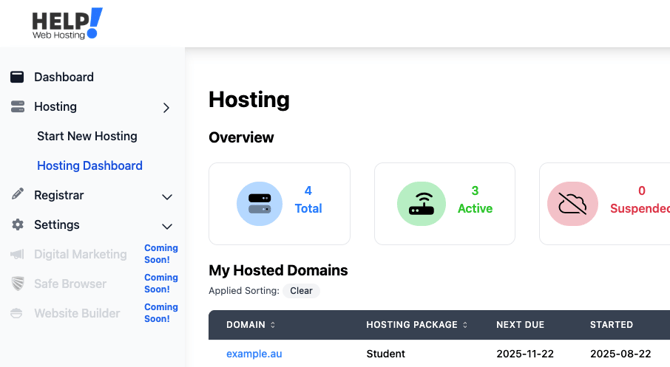Click the Digital Marketing megaphone icon
Screen dimensions: 670x367
coord(17,254)
